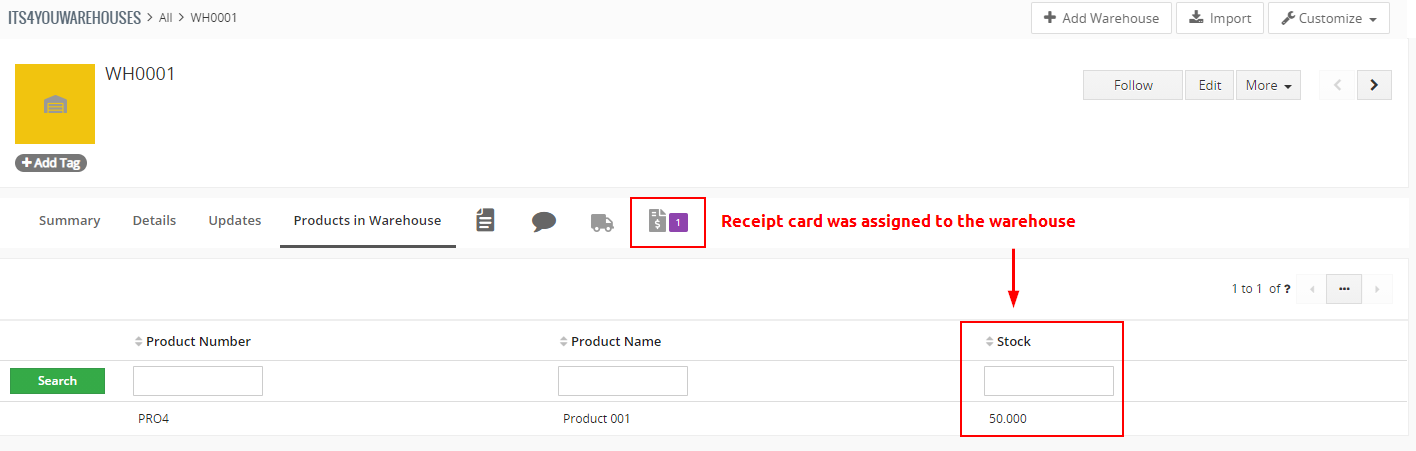Go to next warehouse record arrow
Screen dimensions: 1416x451
[1374, 85]
